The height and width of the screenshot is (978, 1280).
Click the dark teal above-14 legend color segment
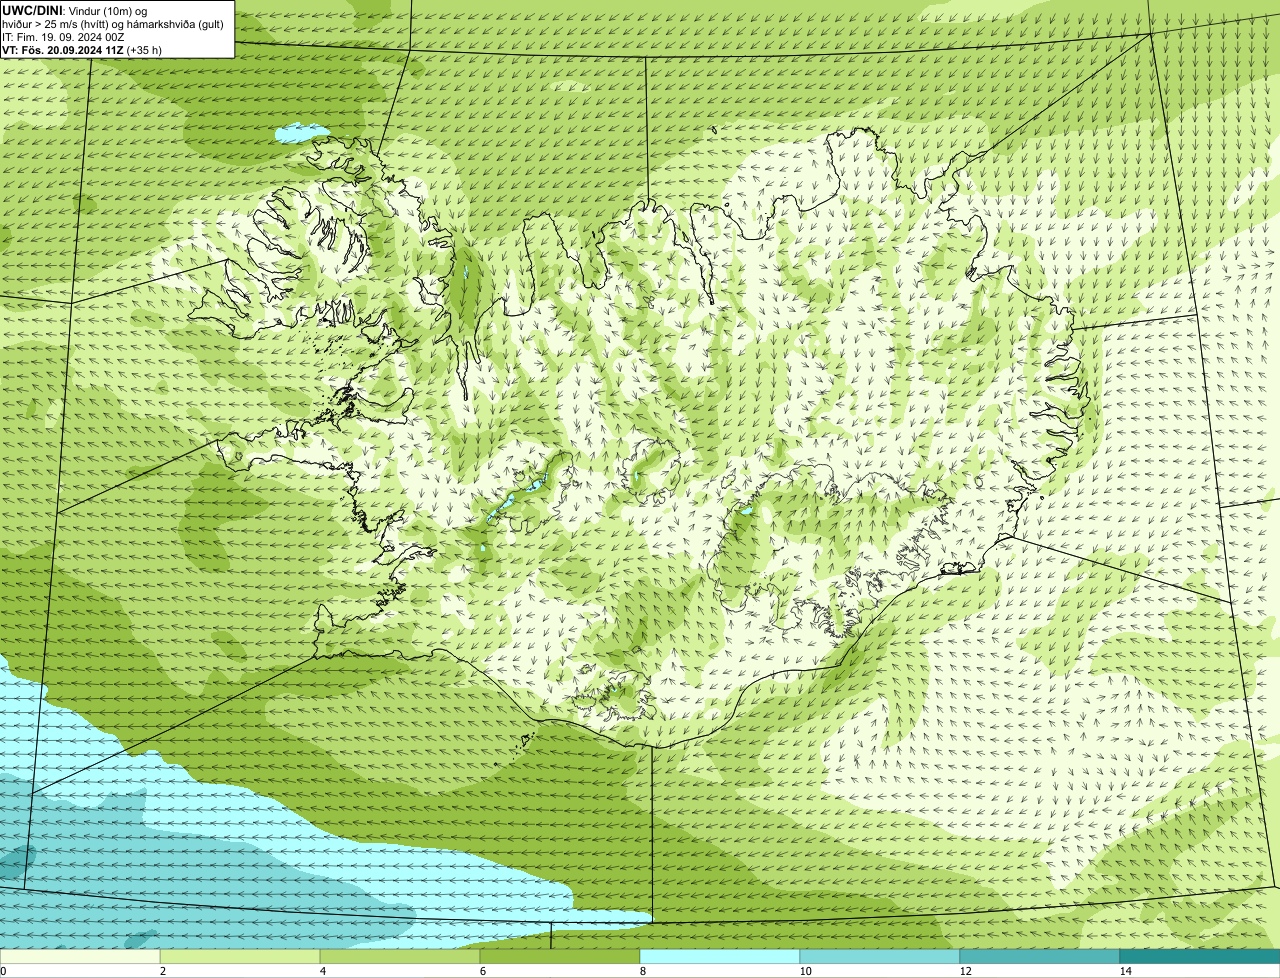[1200, 956]
